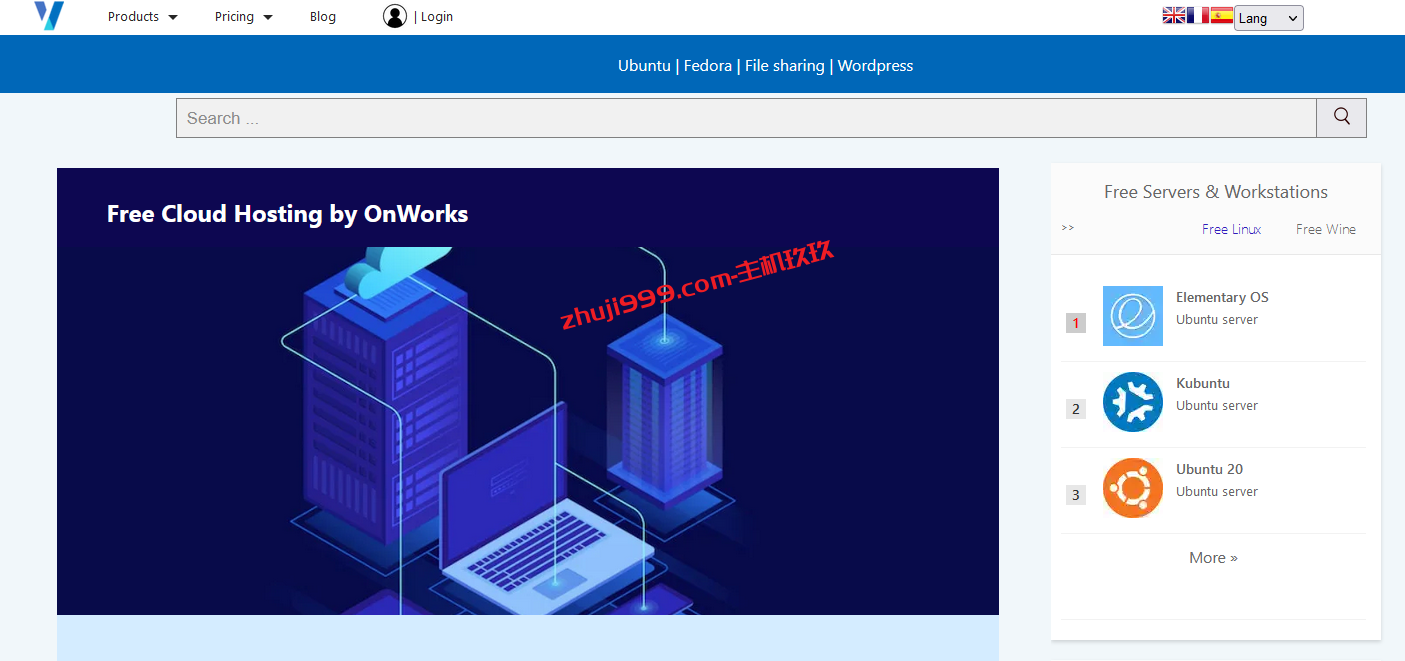Open the Kubuntu logo thumbnail
This screenshot has height=661, width=1405.
[x=1133, y=402]
